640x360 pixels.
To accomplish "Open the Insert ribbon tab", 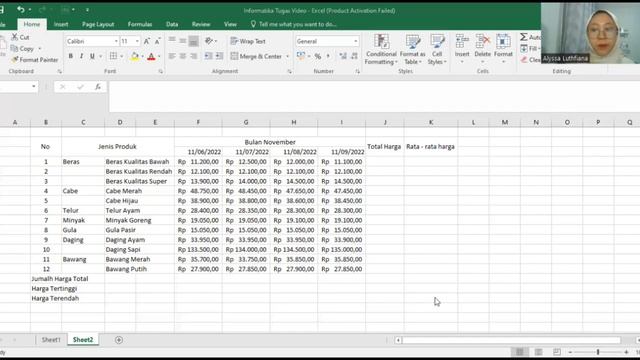I will 61,24.
